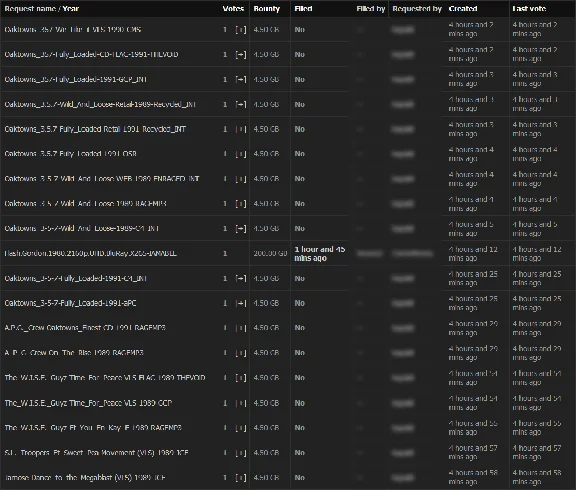Viewport: 576px width, 490px height.
Task: Open The W.I.S.E. Guyz Time For Peace THEVOID request
Action: [105, 378]
